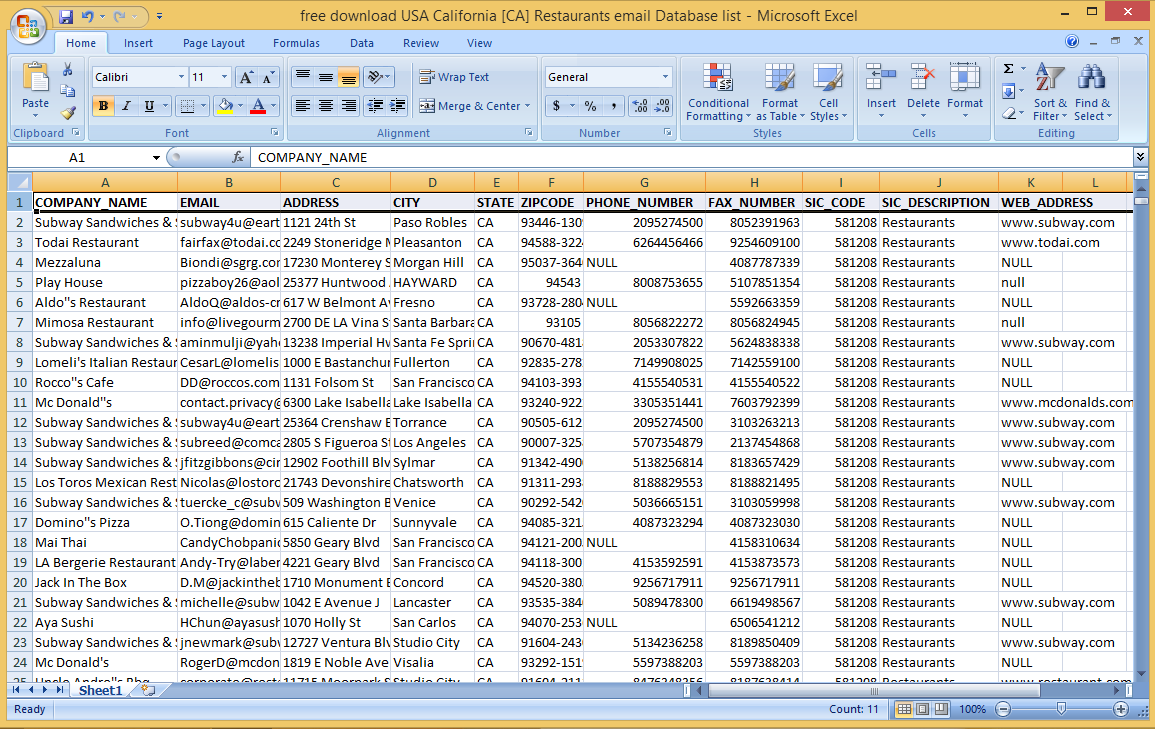Open Format as Table gallery
The image size is (1155, 729).
[779, 92]
